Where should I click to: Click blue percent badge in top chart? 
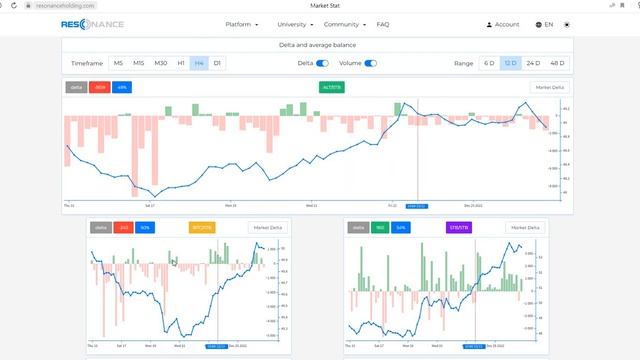coord(122,87)
